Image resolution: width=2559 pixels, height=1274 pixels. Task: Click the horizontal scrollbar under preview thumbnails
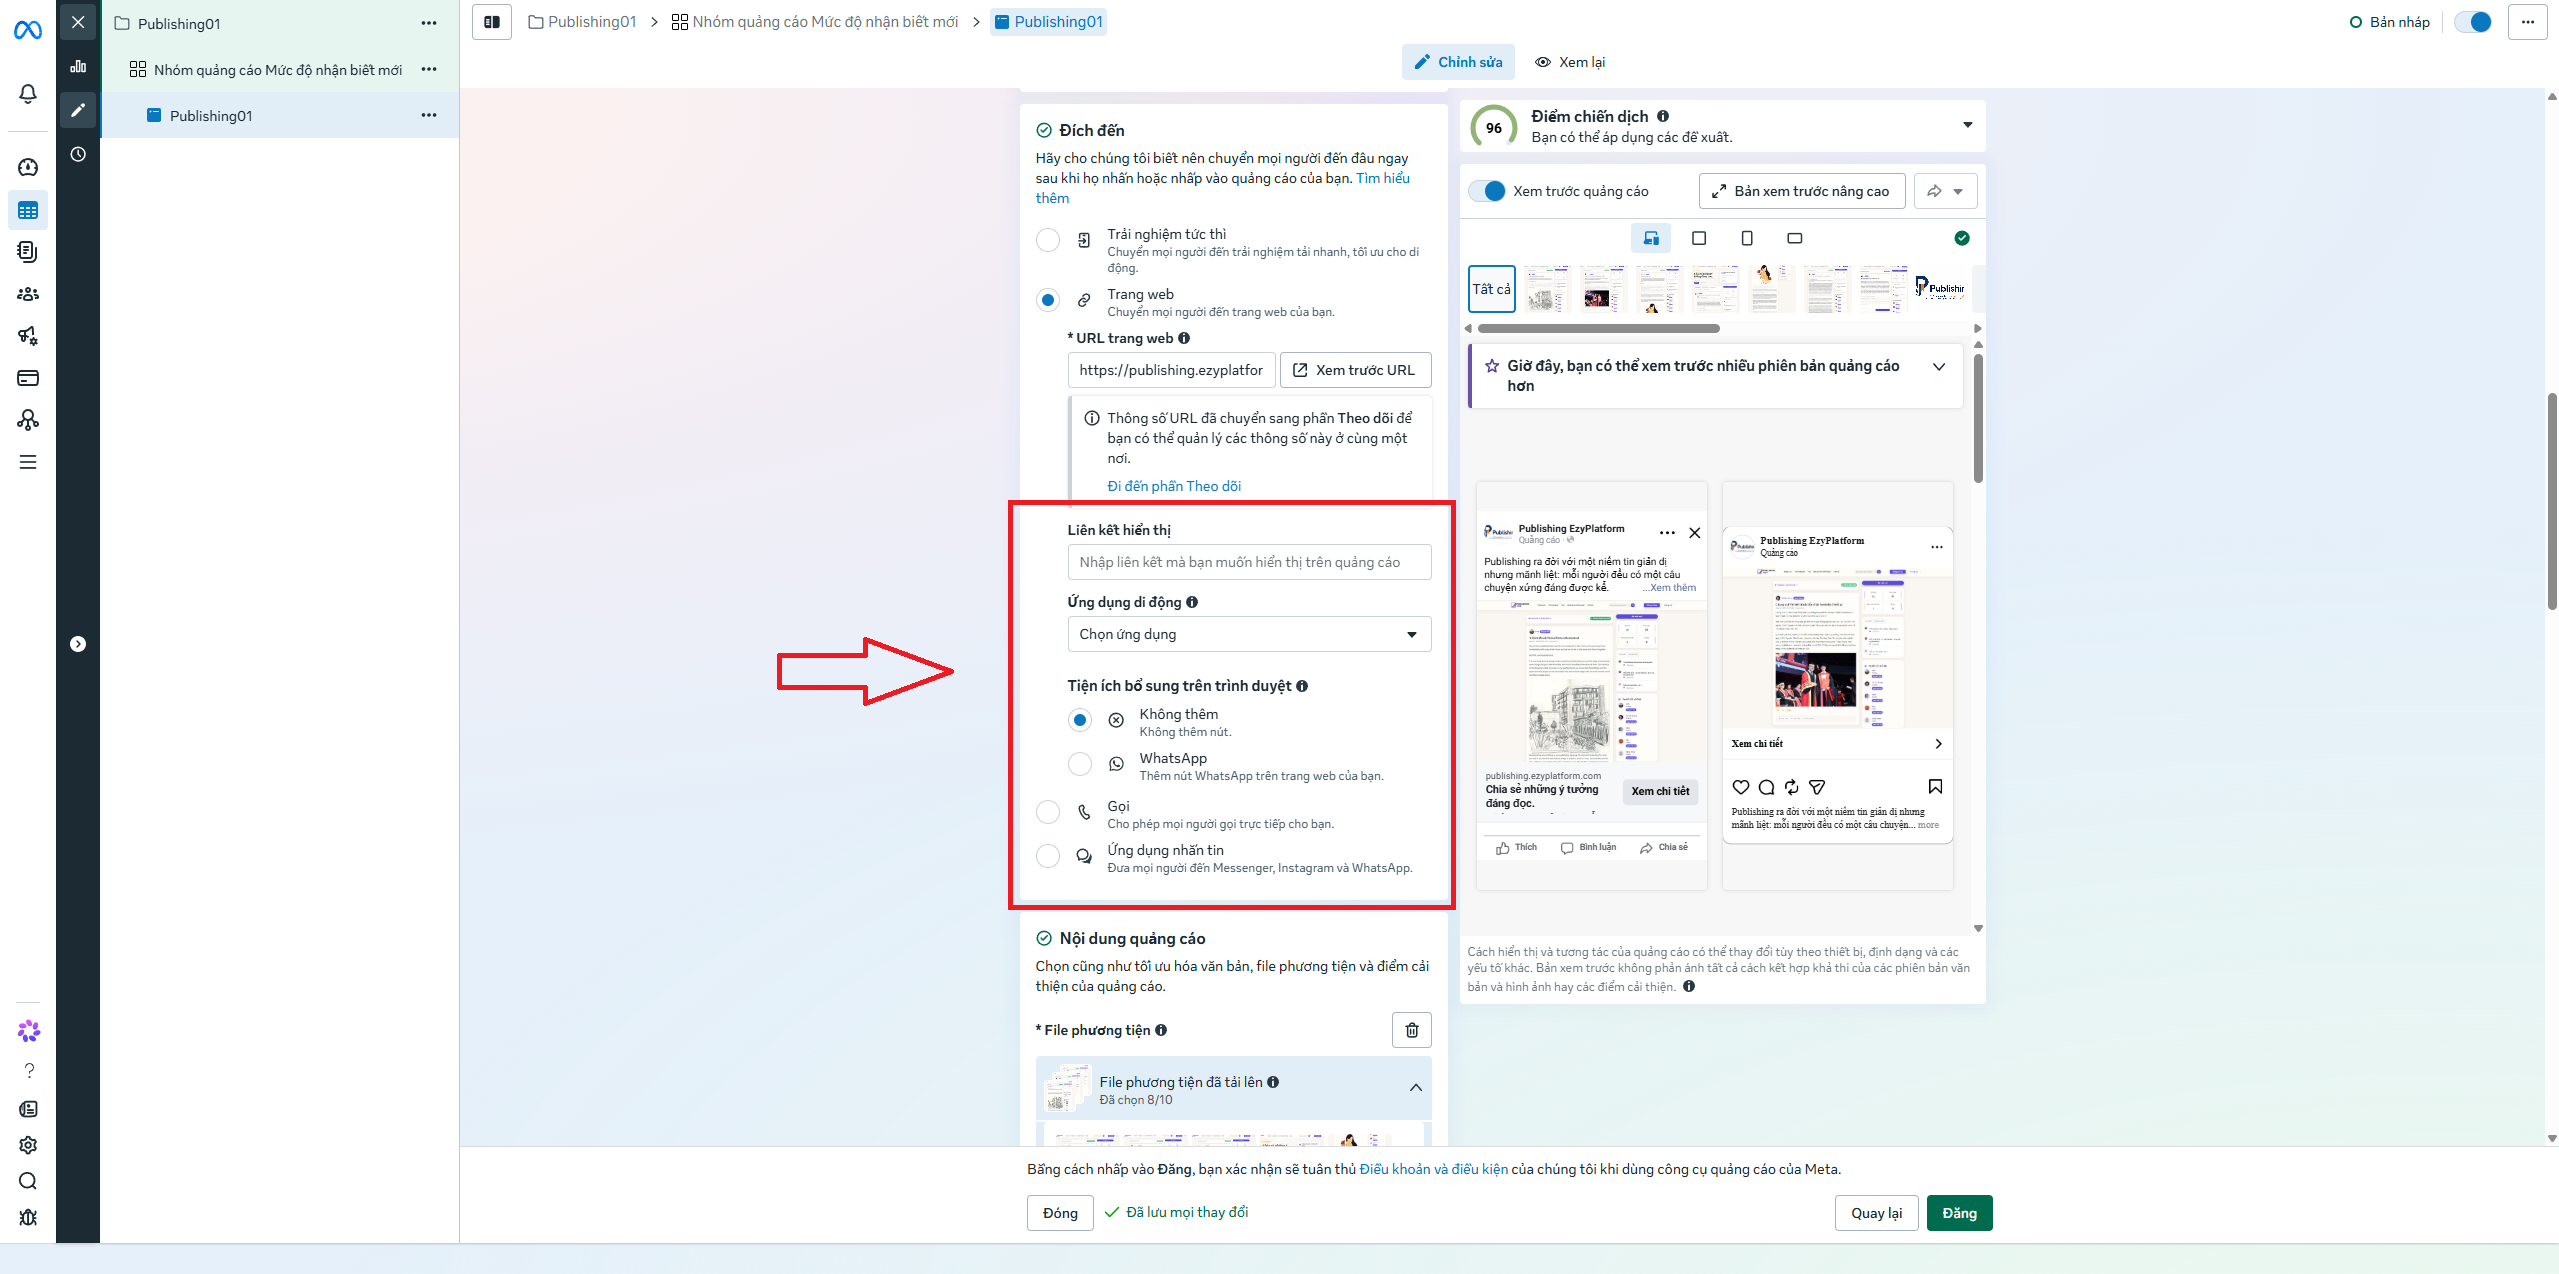click(1598, 328)
